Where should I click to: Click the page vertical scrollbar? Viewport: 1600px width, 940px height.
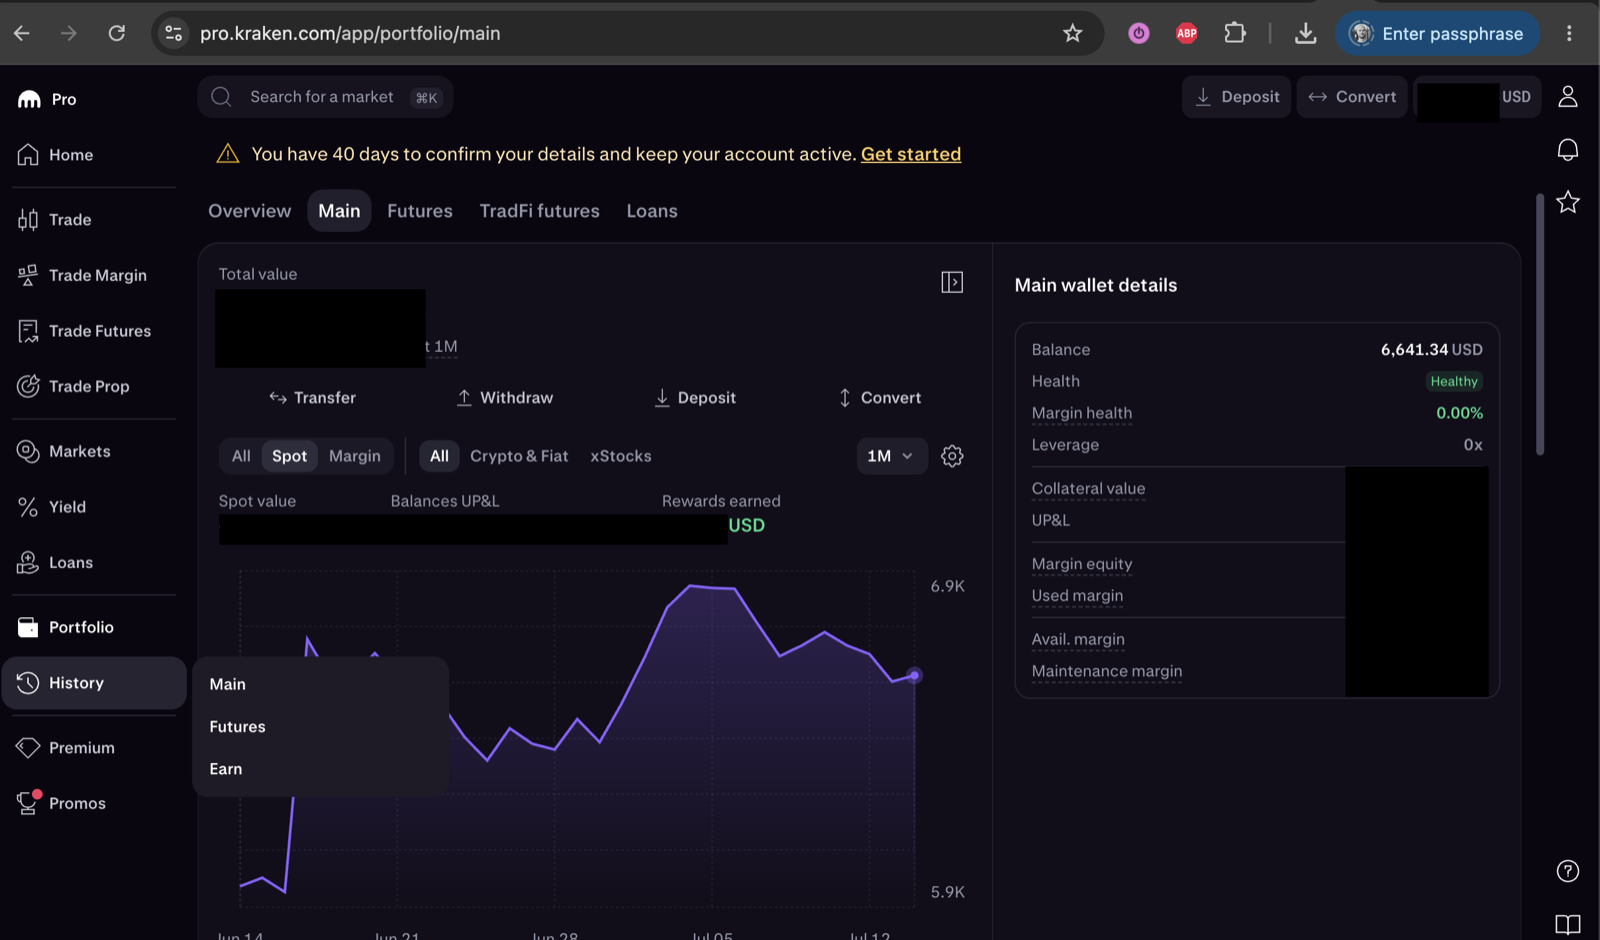pyautogui.click(x=1540, y=324)
